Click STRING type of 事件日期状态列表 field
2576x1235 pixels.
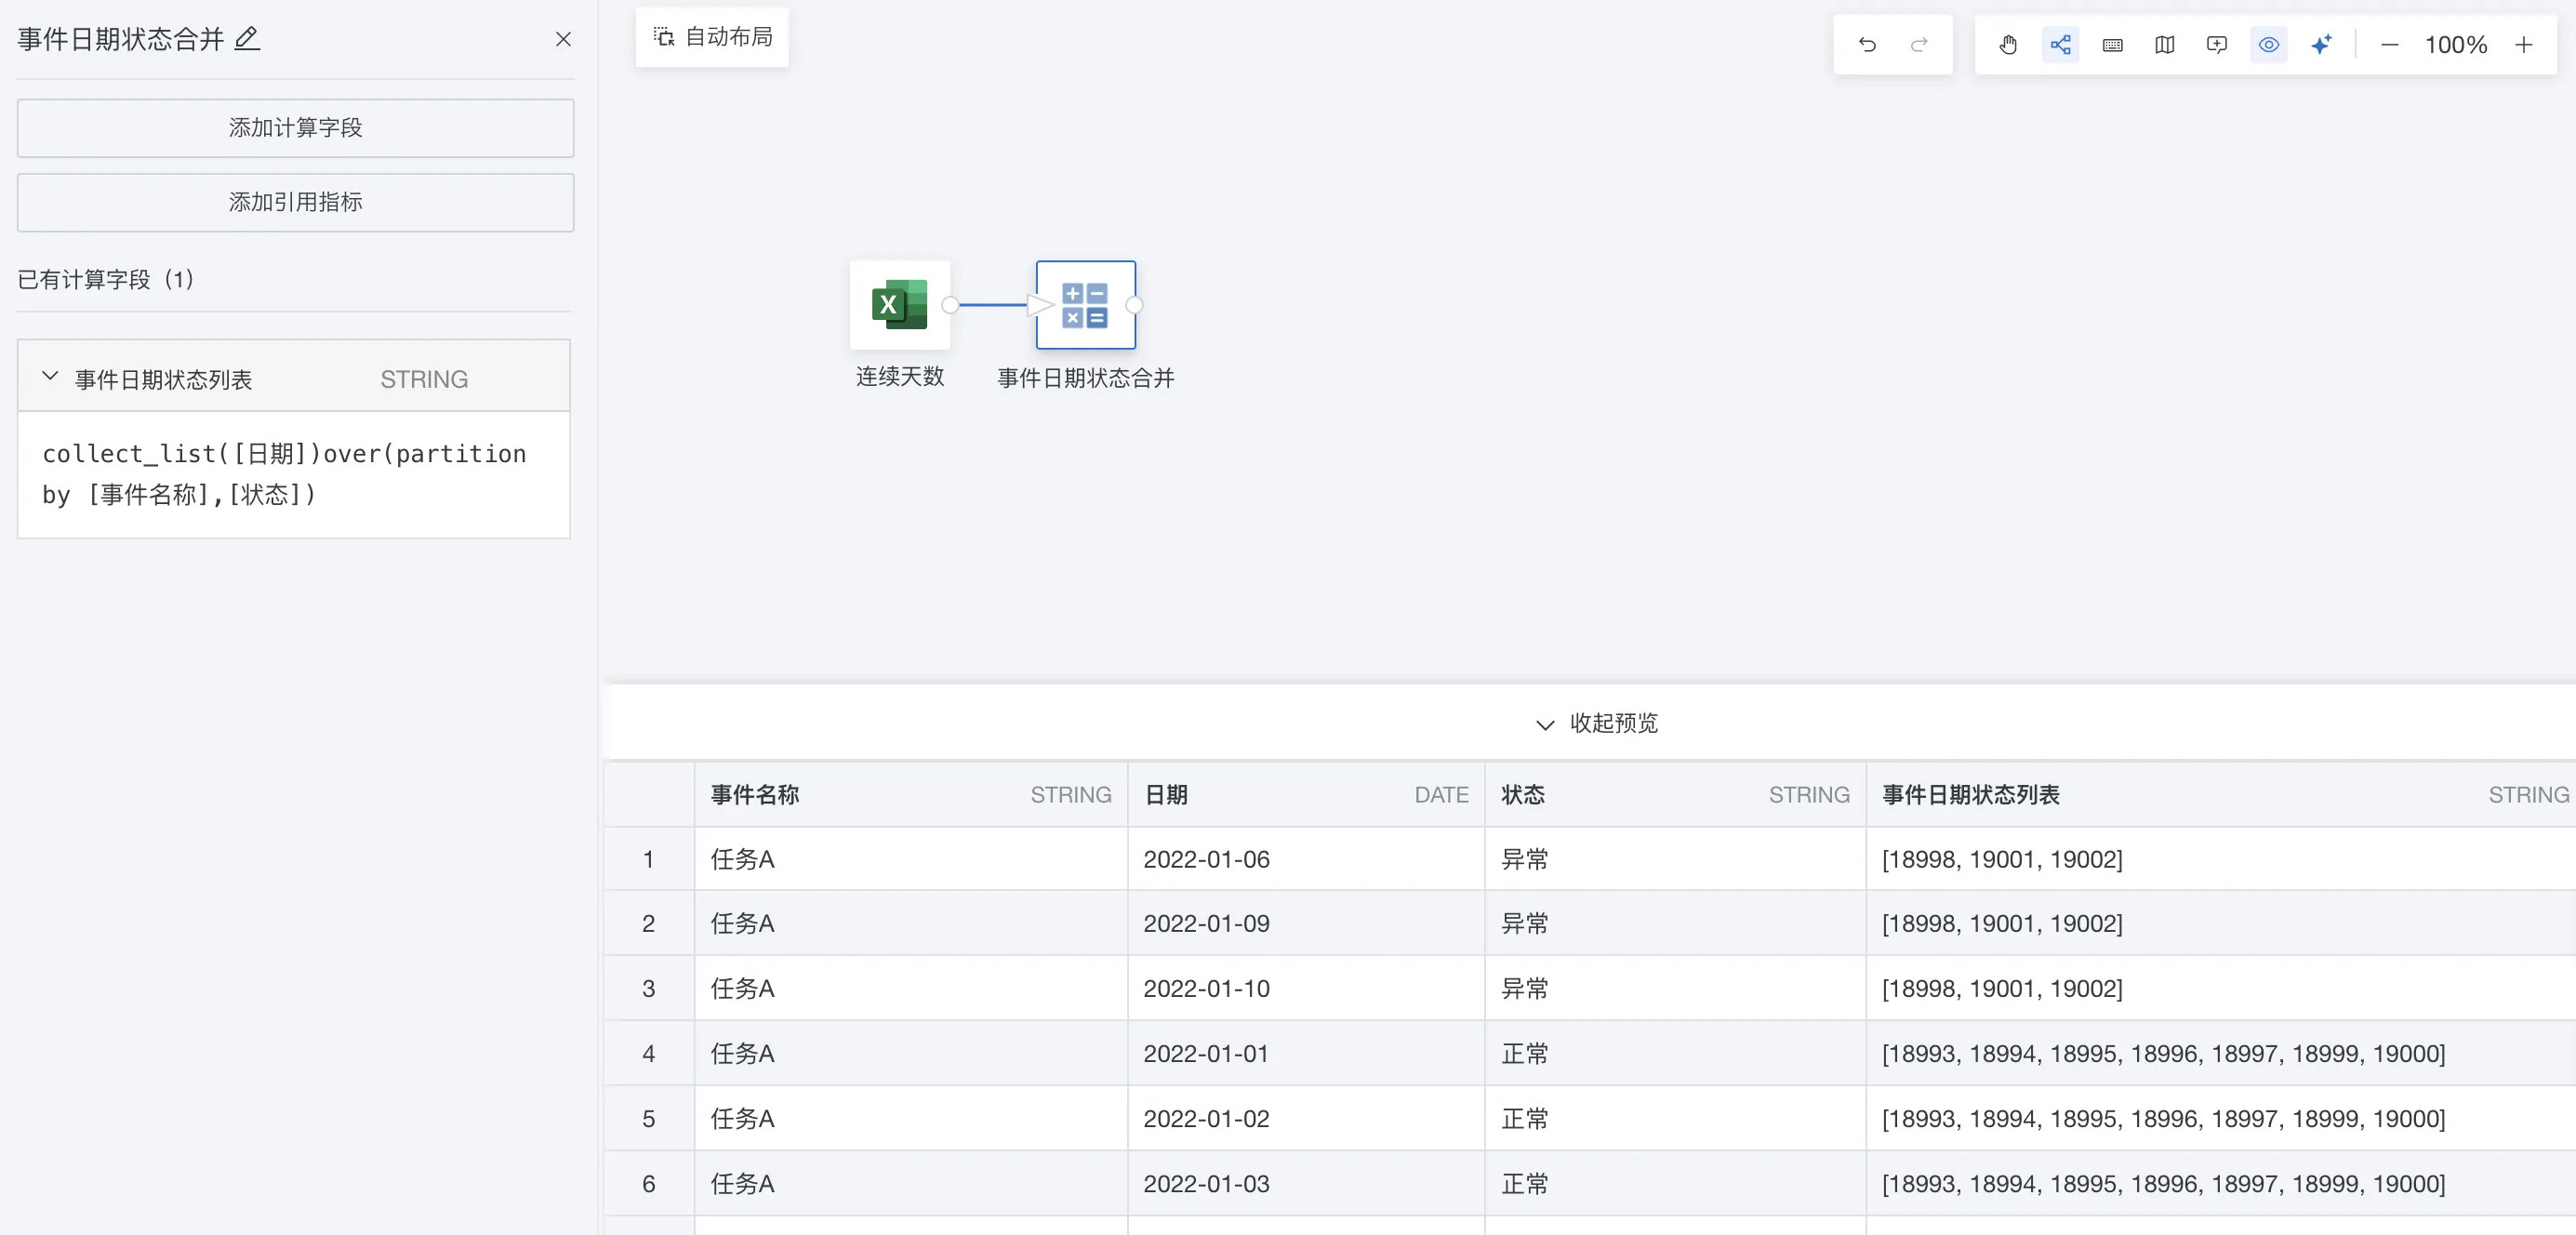click(x=424, y=379)
